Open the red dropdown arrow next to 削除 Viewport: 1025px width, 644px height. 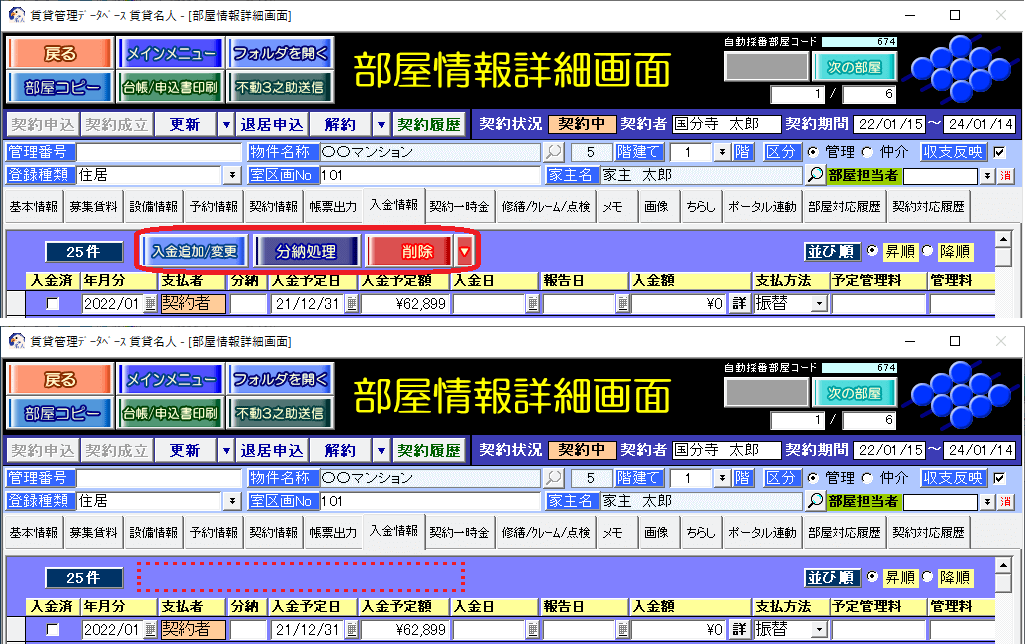click(464, 251)
